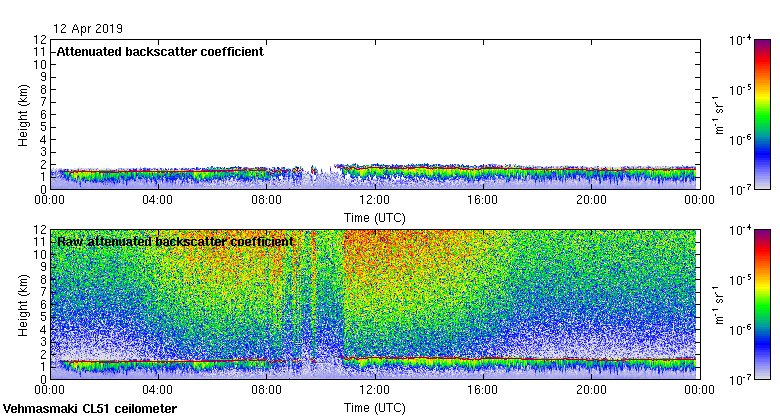Click the "m-1 sr-1" units label of top colorbar
780x420 pixels.
click(716, 114)
